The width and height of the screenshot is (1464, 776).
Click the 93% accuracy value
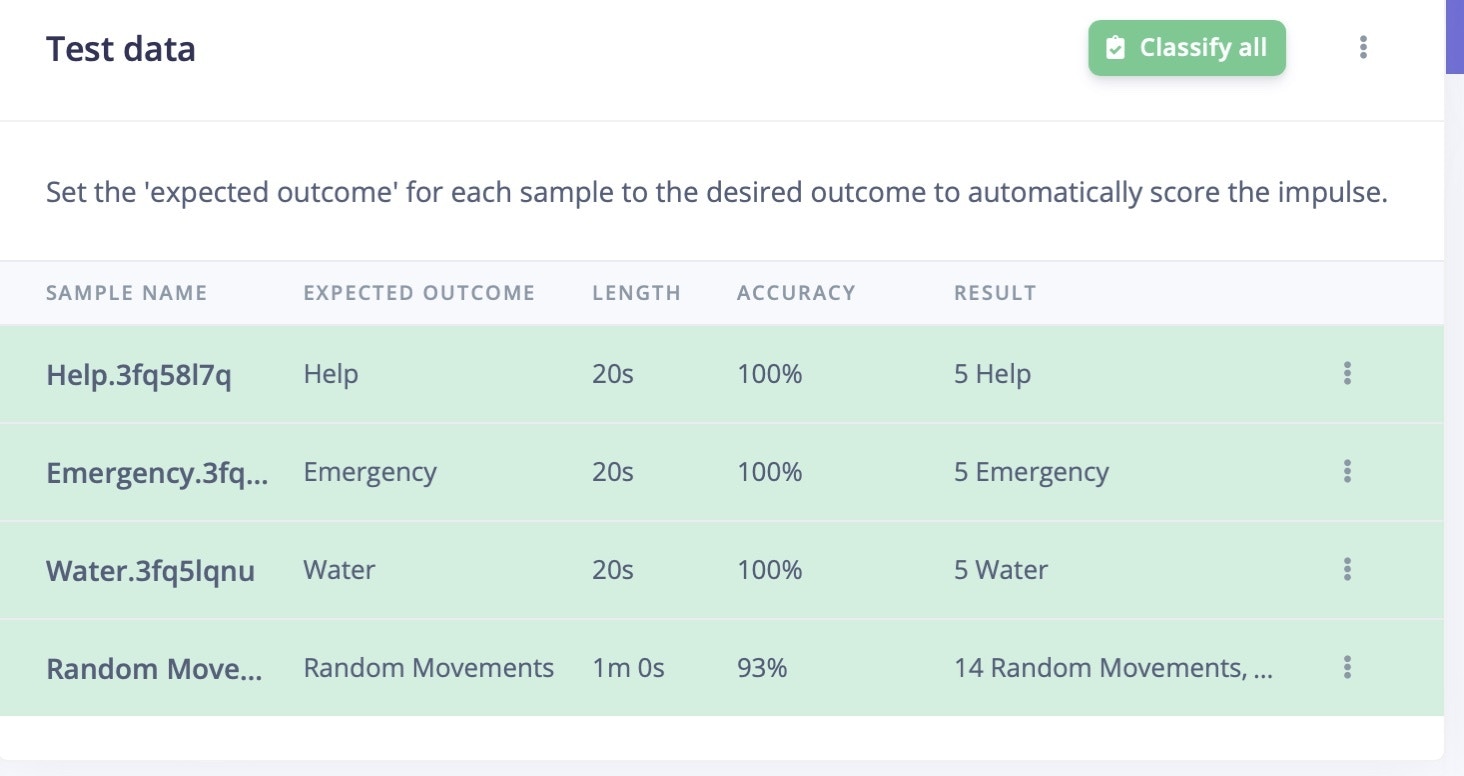click(x=762, y=667)
